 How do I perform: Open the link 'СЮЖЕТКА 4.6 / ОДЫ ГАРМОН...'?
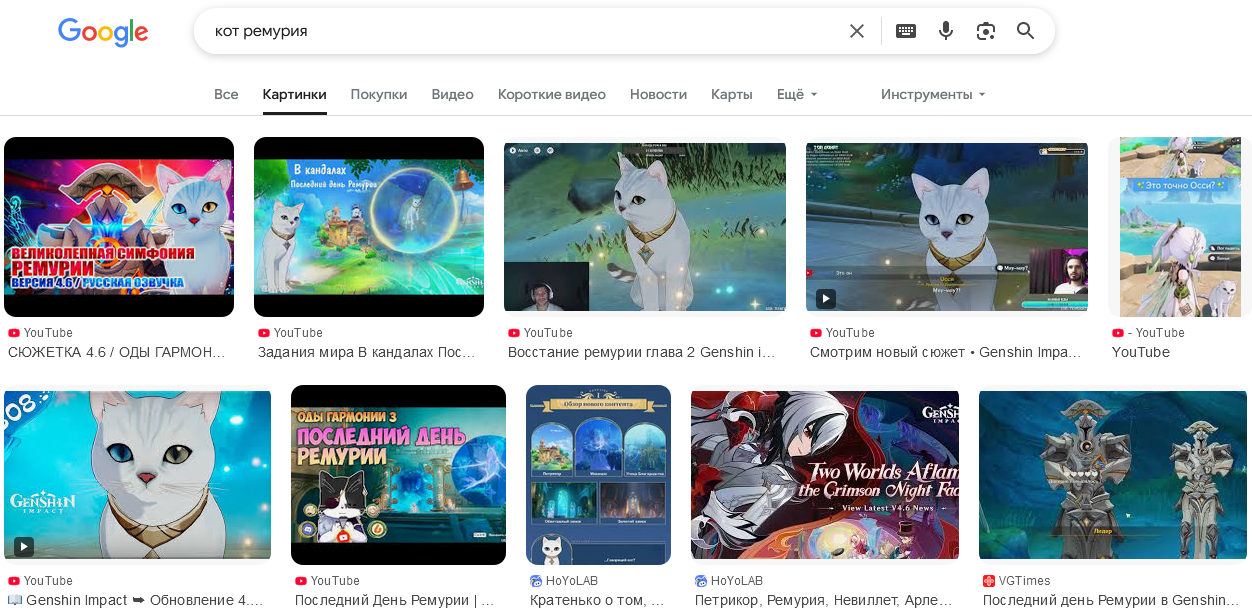point(117,352)
